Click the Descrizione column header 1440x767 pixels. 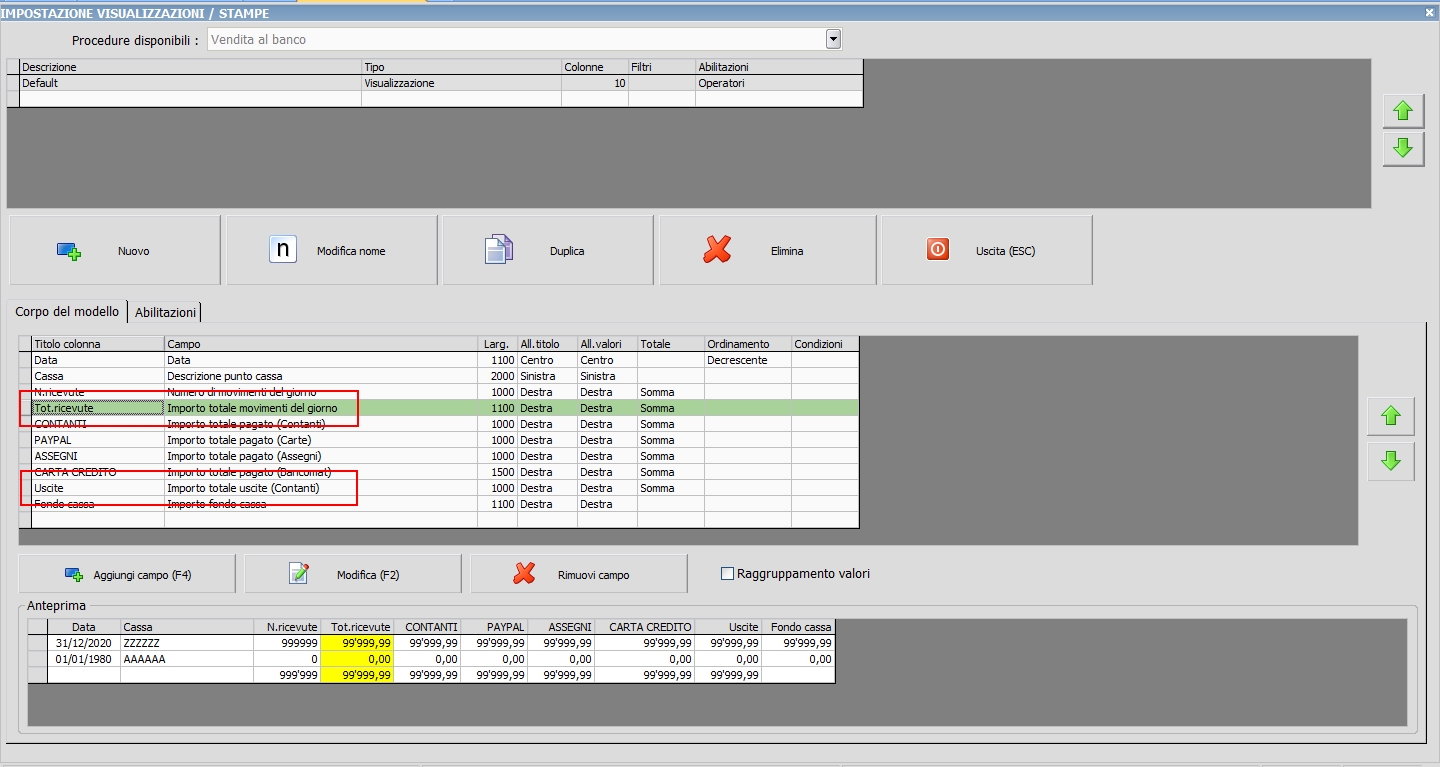point(190,67)
